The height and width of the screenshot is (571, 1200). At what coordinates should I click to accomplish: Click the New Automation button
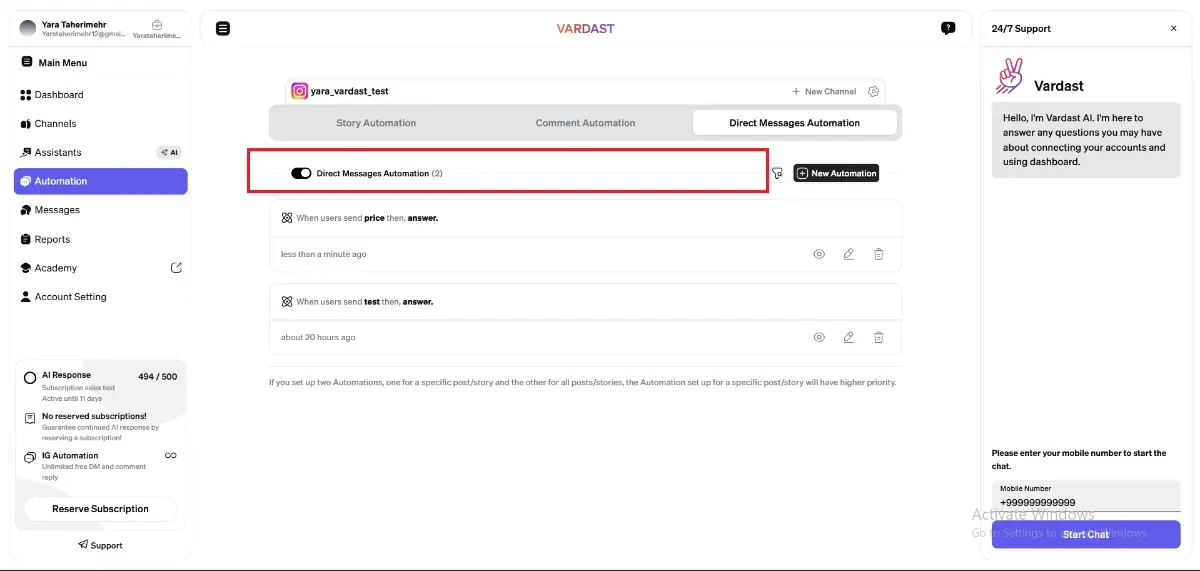point(836,173)
